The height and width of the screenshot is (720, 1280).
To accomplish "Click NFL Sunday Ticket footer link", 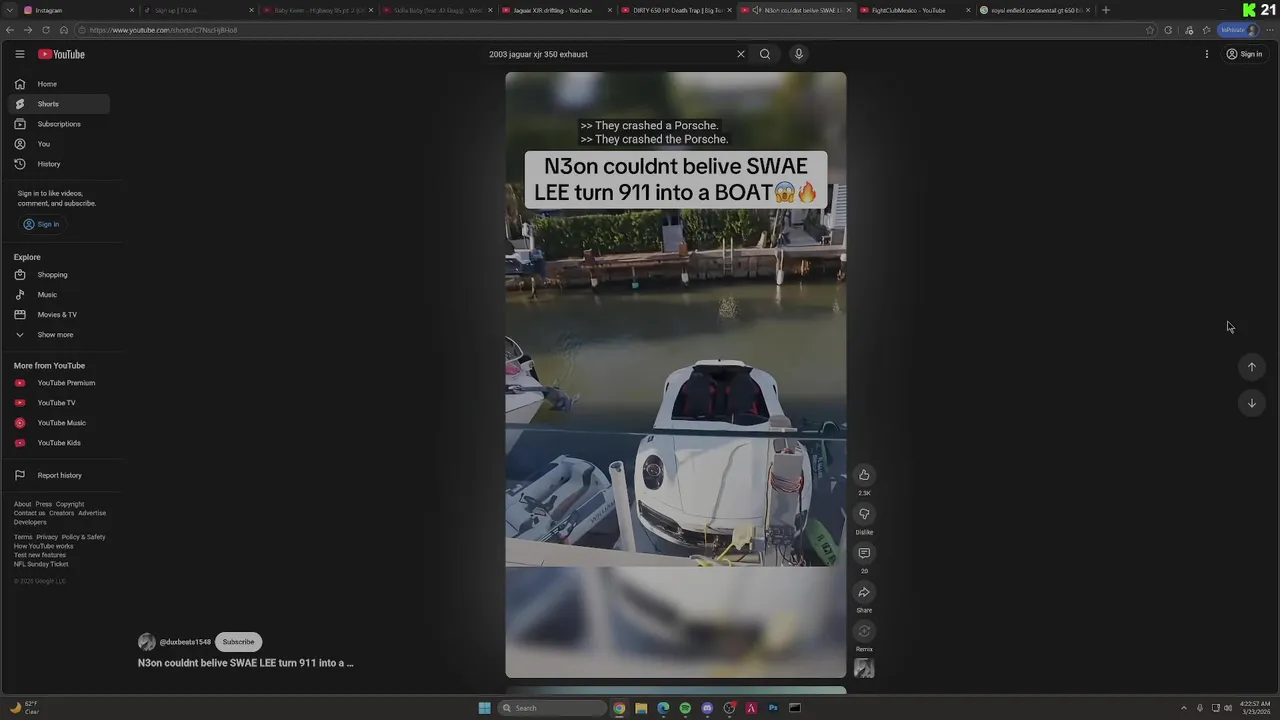I will [41, 564].
